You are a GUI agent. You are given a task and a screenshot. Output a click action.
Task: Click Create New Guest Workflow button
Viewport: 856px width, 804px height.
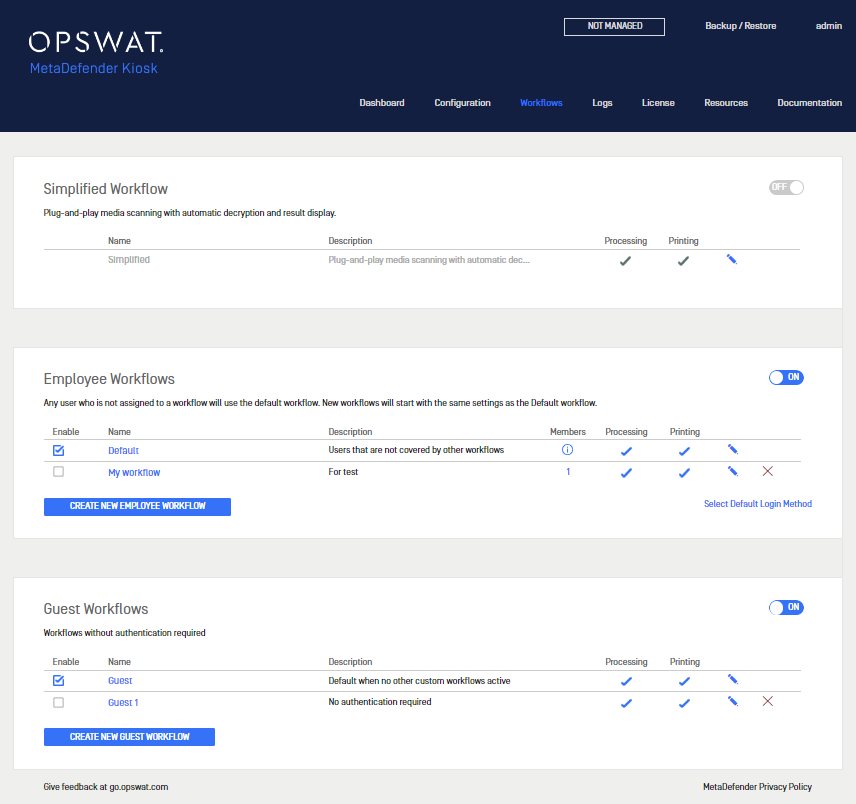click(x=129, y=737)
